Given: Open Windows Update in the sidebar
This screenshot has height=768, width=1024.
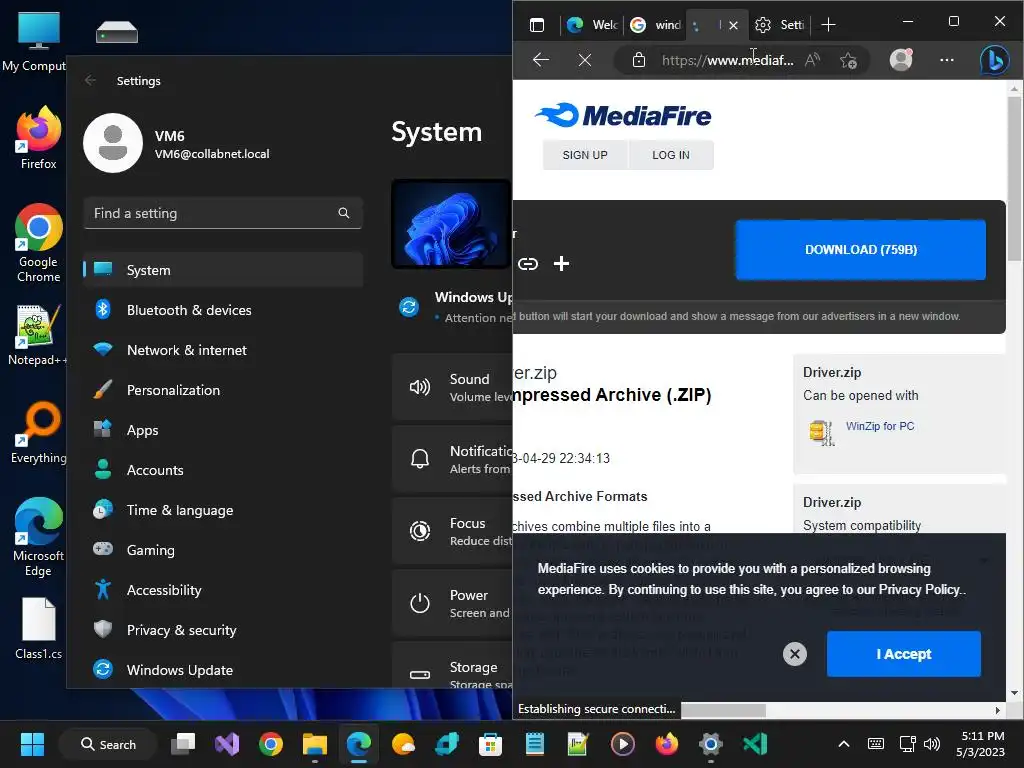Looking at the screenshot, I should [x=223, y=670].
